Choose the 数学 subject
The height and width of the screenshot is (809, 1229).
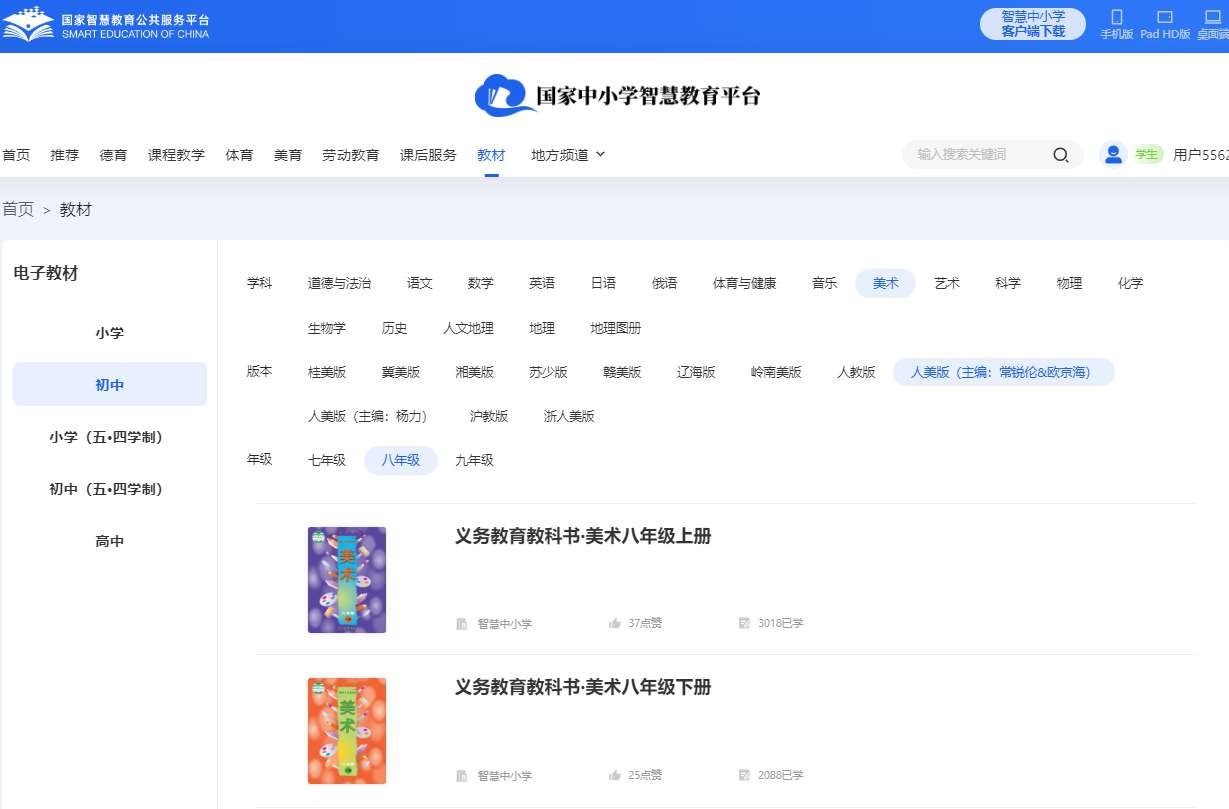(x=481, y=284)
